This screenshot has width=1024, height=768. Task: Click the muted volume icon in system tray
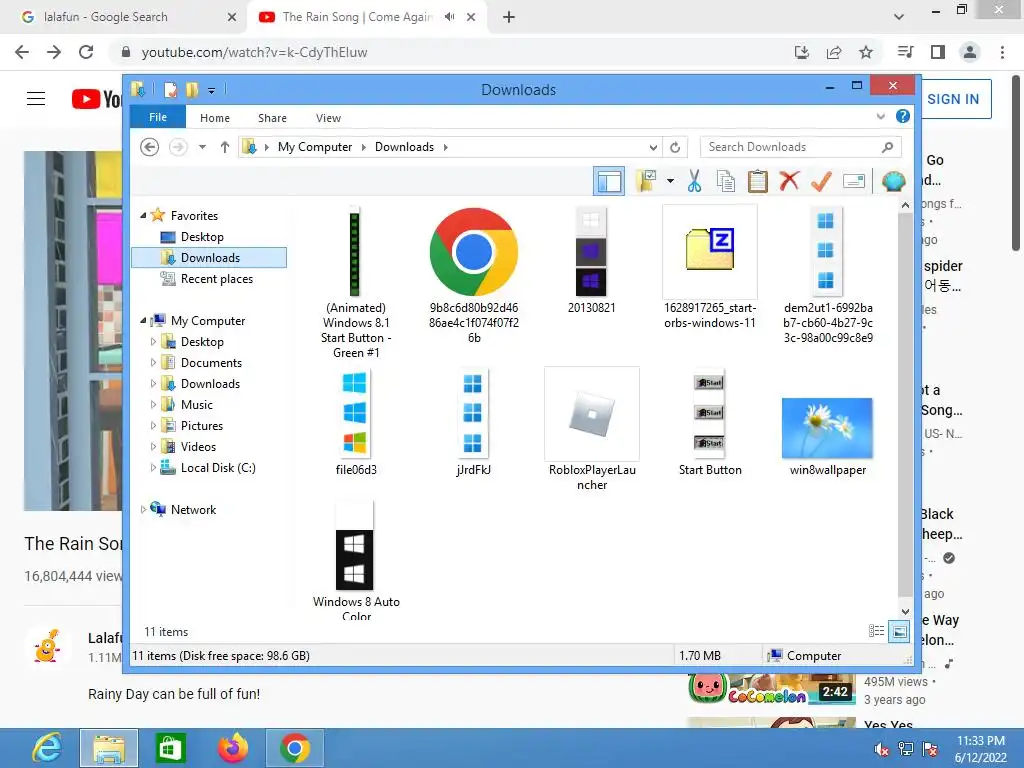(x=881, y=749)
